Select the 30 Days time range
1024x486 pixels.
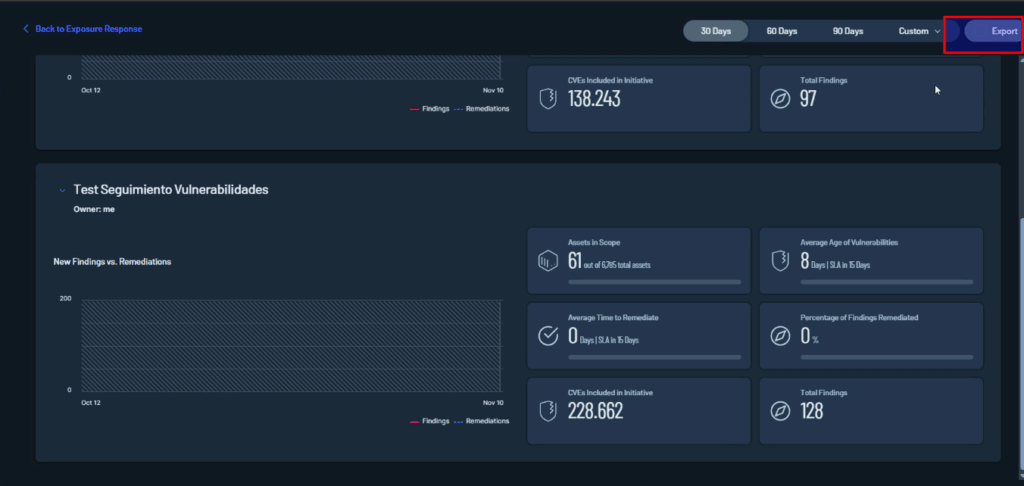click(715, 31)
